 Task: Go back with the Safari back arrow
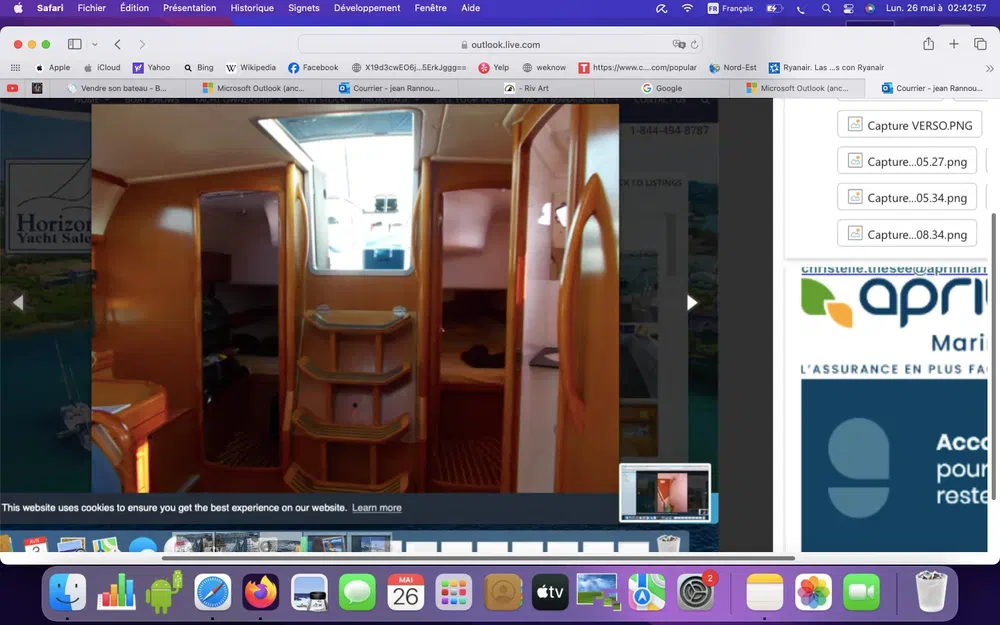pyautogui.click(x=118, y=44)
